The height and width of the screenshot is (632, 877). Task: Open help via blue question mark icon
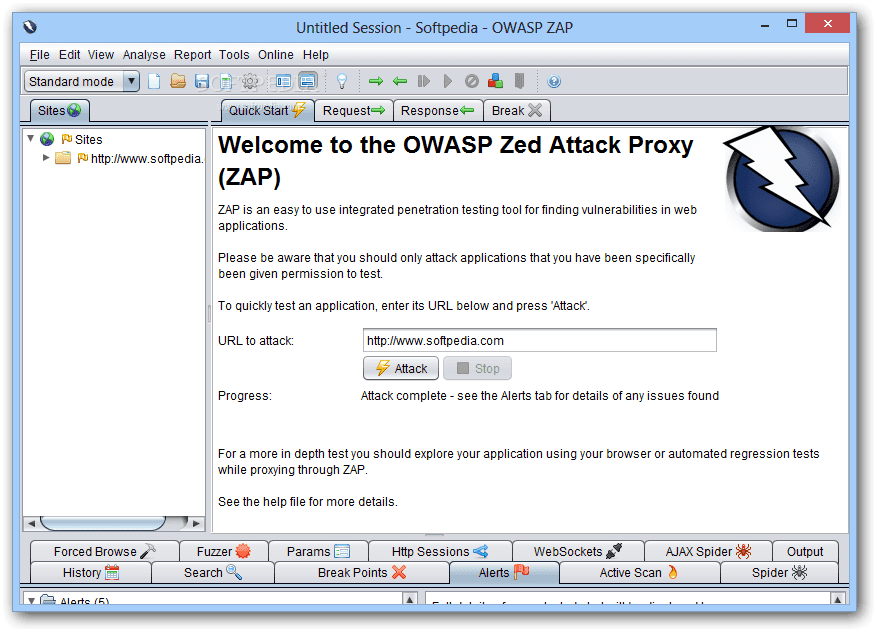point(554,82)
